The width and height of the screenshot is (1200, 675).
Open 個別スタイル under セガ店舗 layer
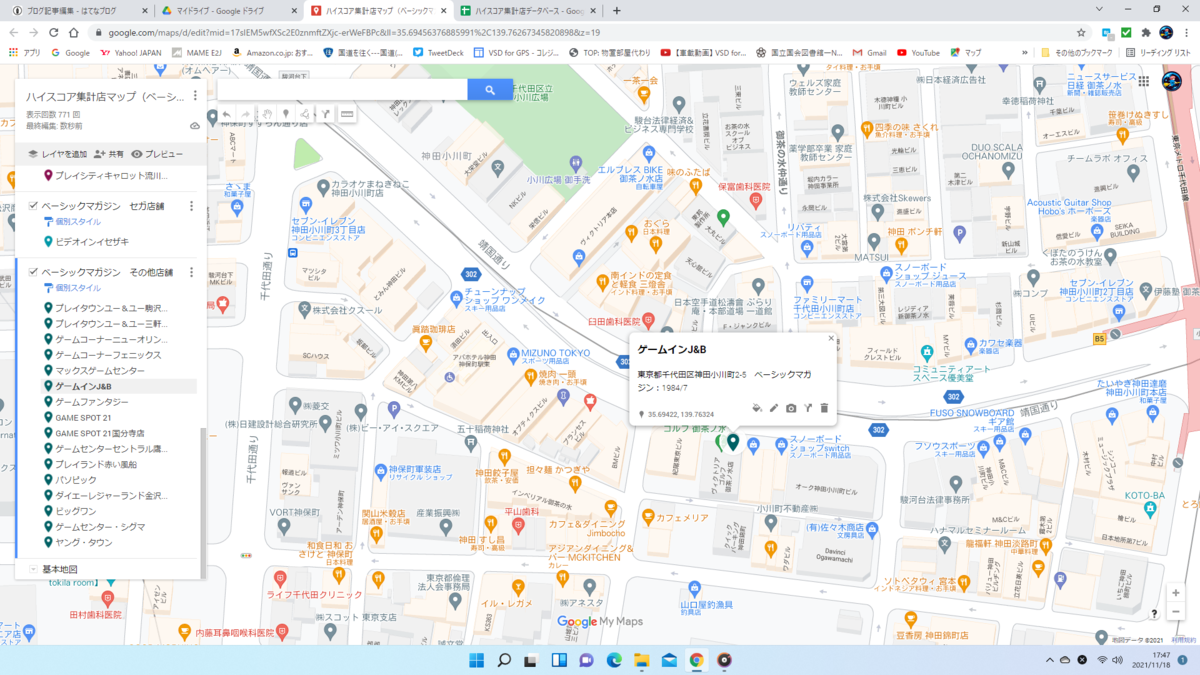point(72,222)
